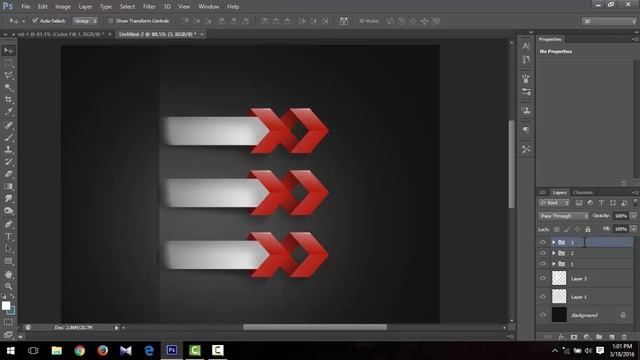Click the Layer 1 thumbnail

pyautogui.click(x=559, y=296)
